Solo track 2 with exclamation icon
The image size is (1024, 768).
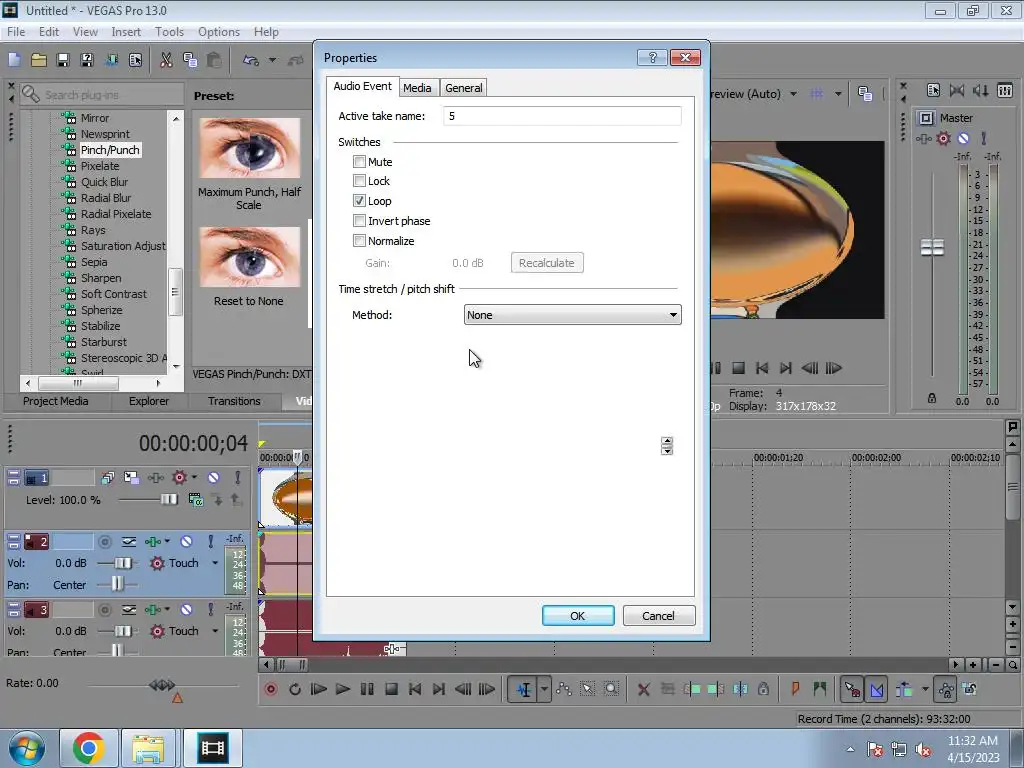210,541
